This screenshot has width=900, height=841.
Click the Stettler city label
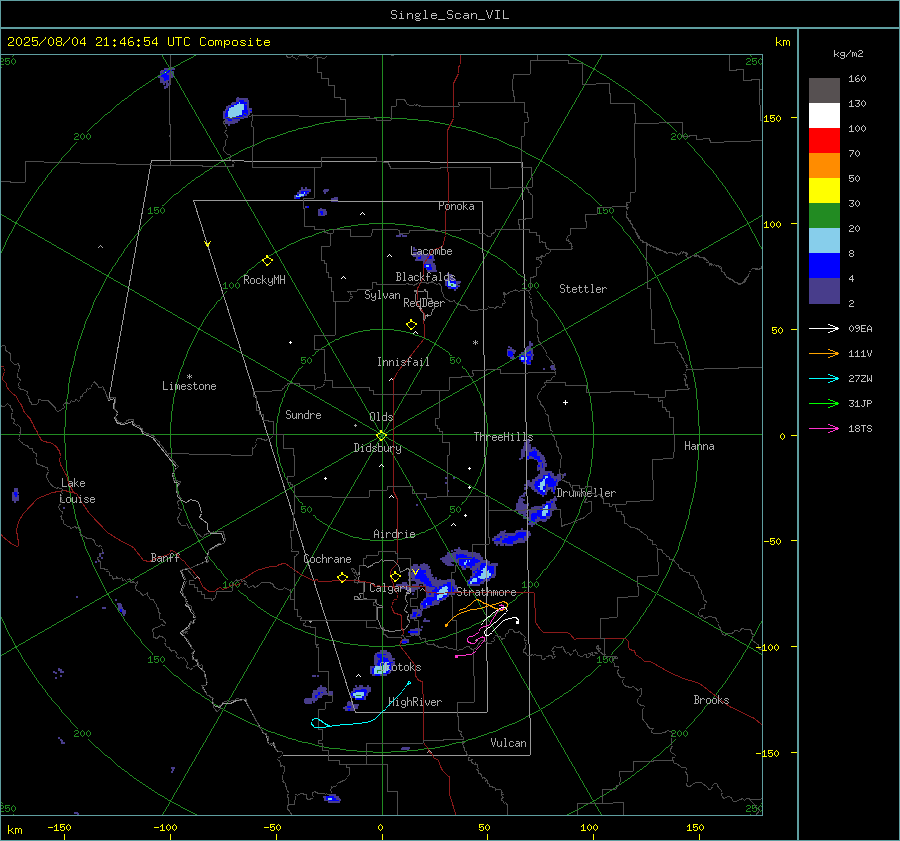[583, 289]
